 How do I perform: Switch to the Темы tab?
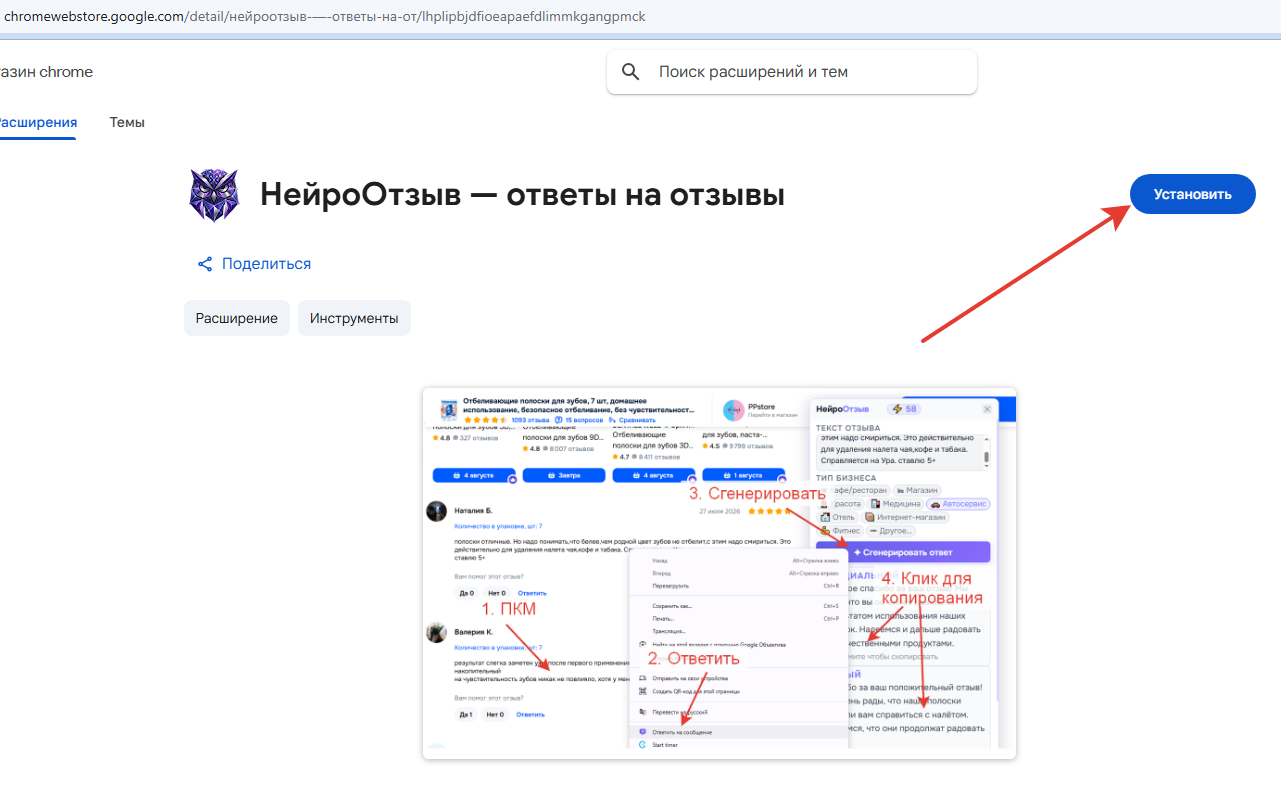tap(127, 122)
